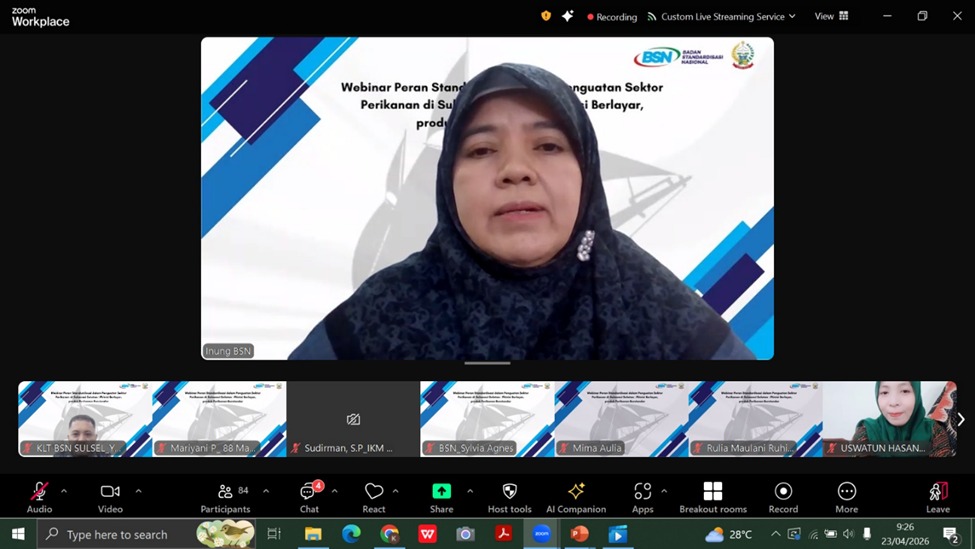
Task: Open Host tools shield icon
Action: (509, 496)
